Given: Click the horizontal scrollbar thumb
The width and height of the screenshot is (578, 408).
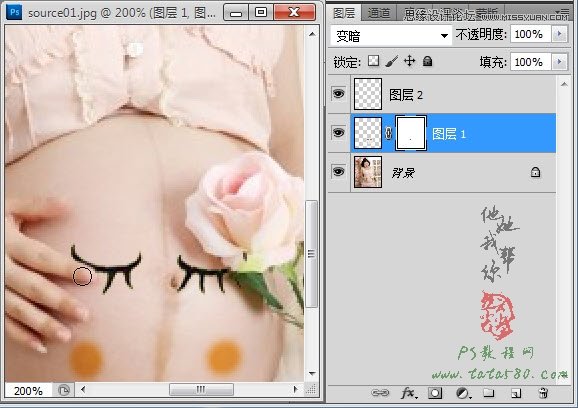Looking at the screenshot, I should [x=201, y=389].
